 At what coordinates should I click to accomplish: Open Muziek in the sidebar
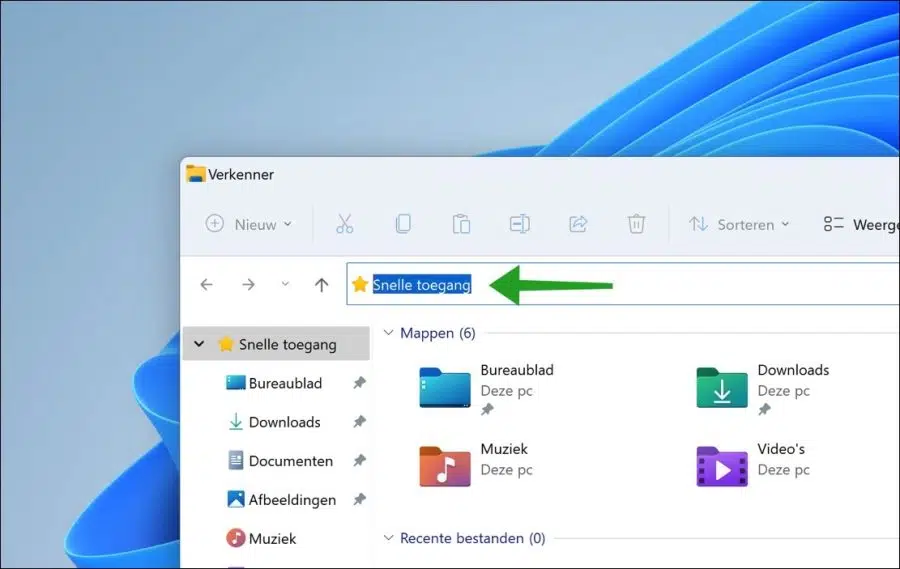pyautogui.click(x=261, y=539)
